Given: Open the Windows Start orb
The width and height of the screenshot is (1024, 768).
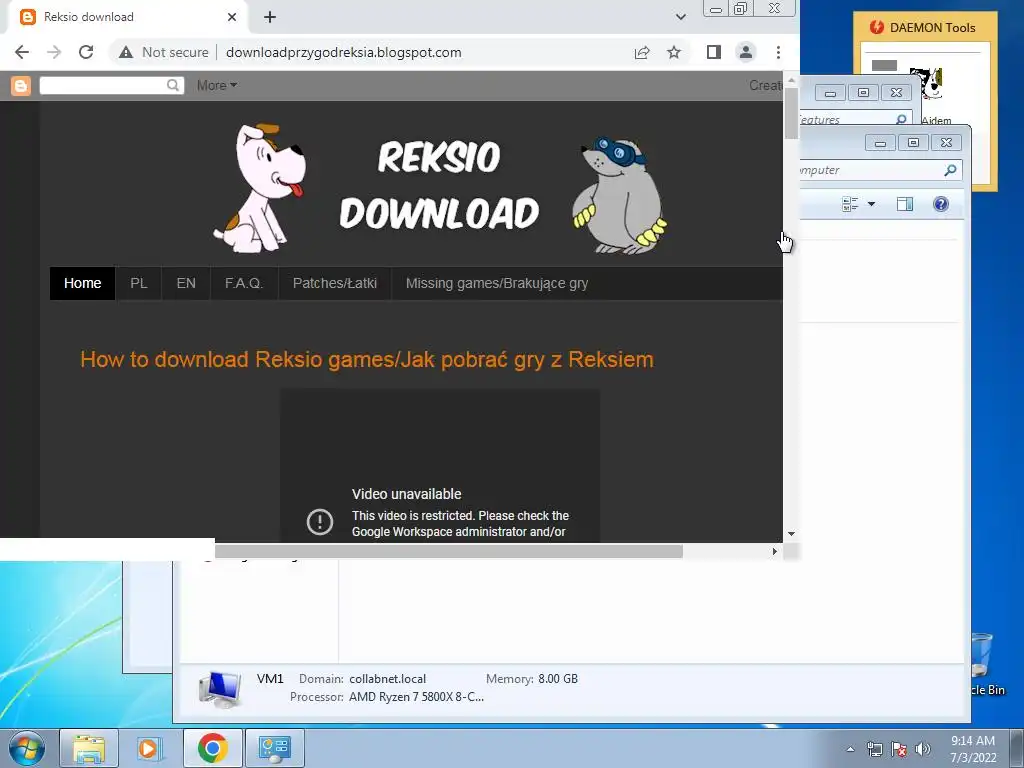Looking at the screenshot, I should click(27, 748).
